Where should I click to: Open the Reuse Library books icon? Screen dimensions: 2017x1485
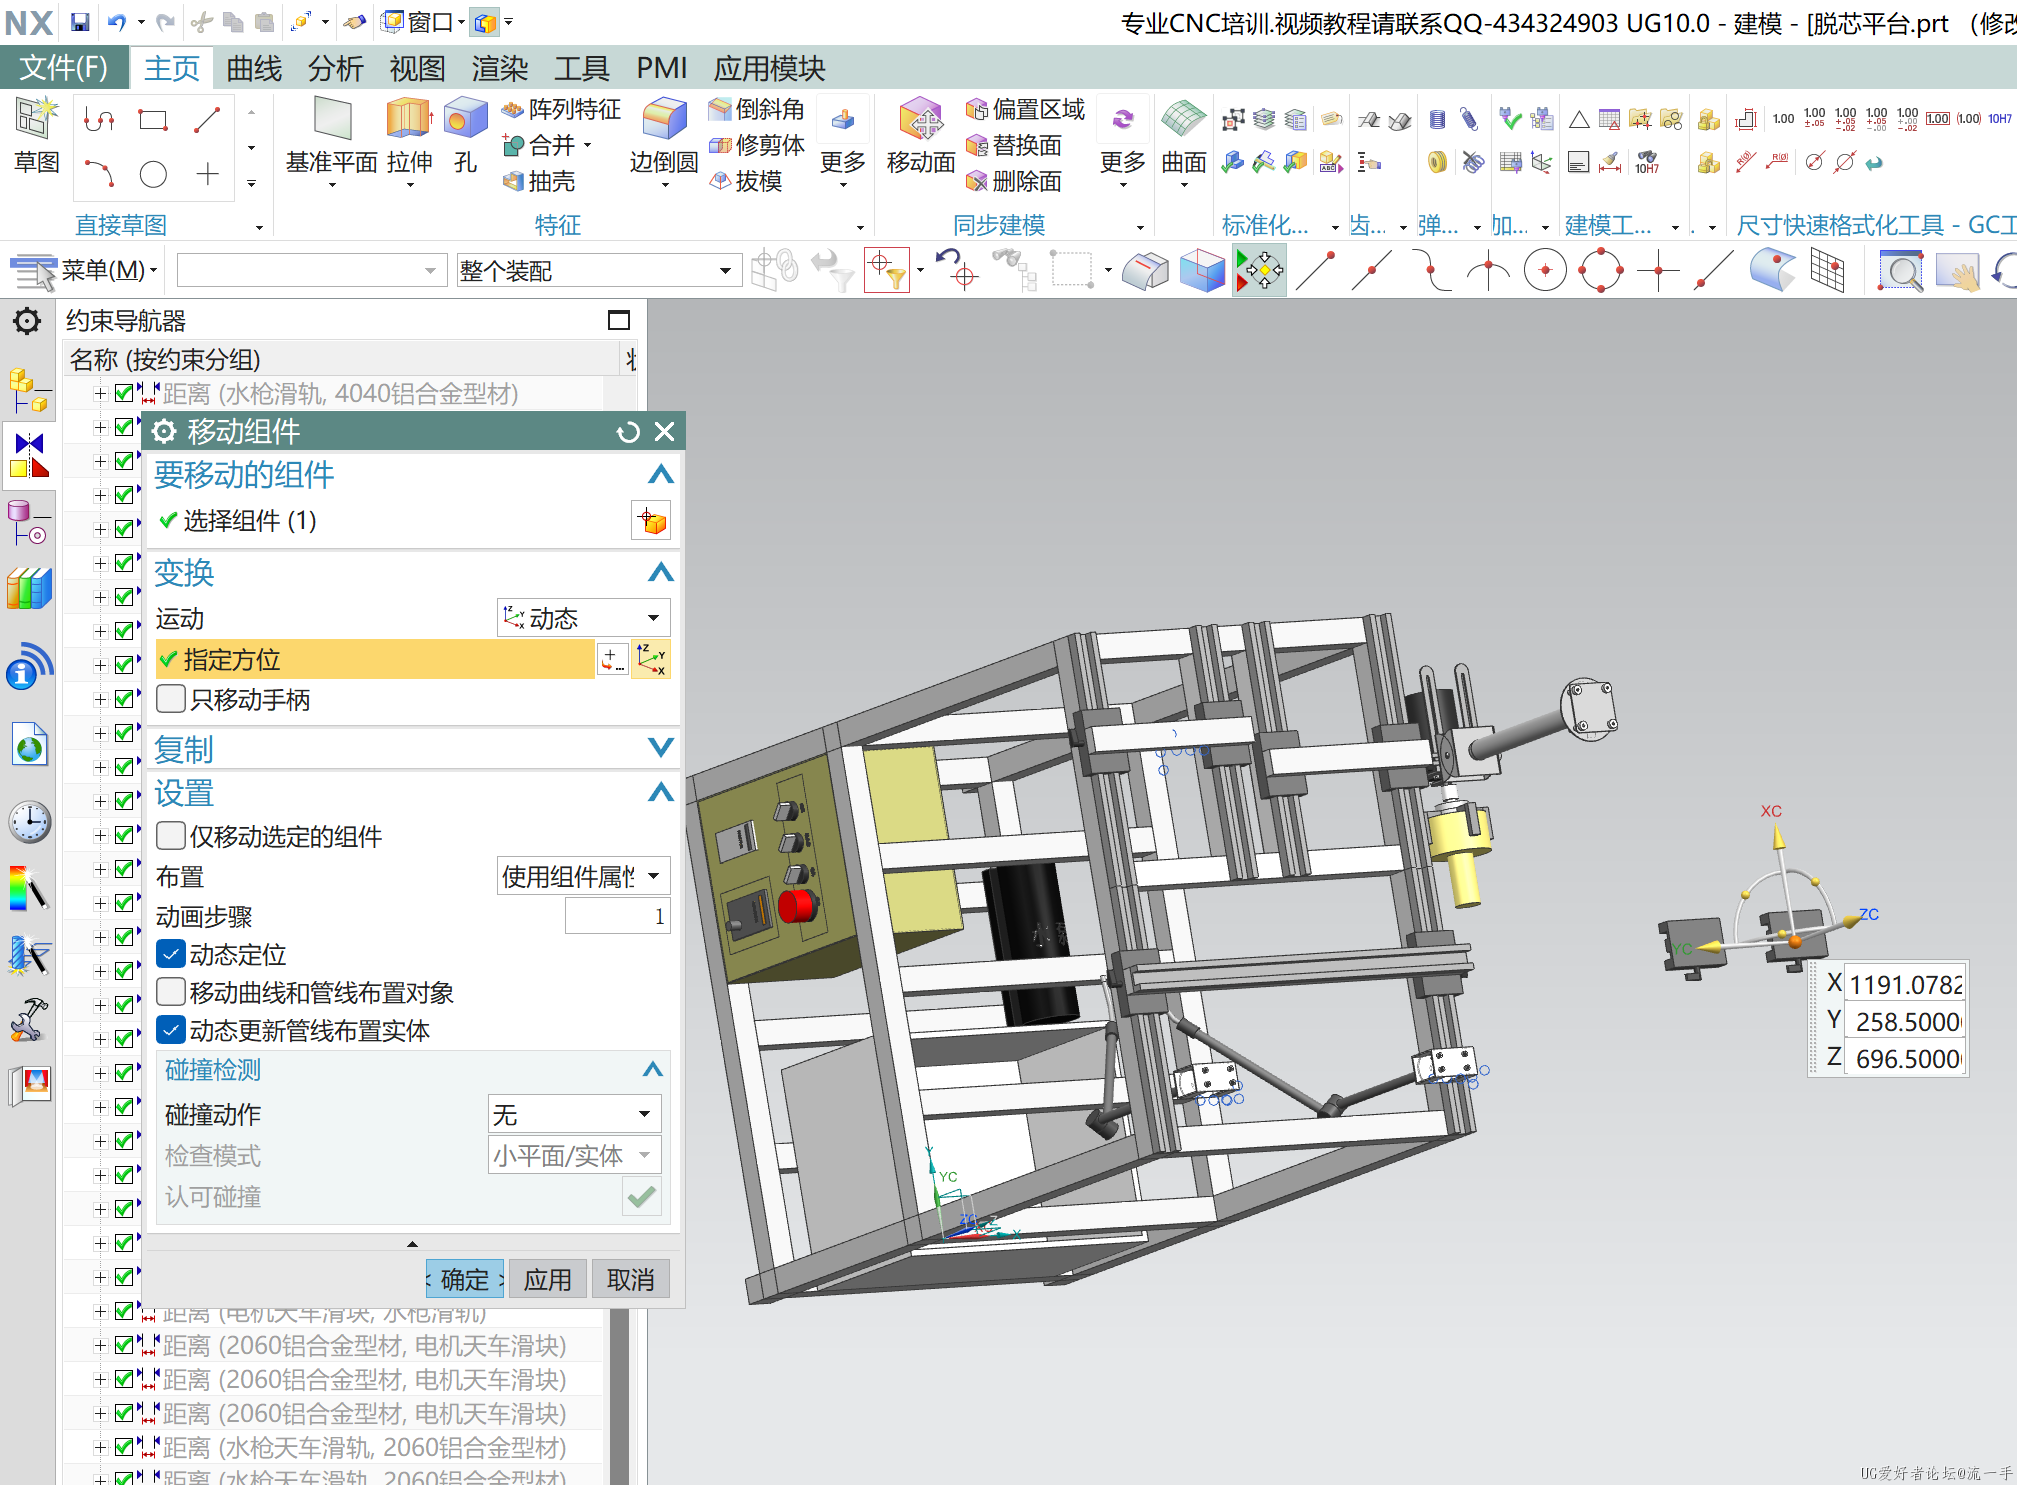pyautogui.click(x=28, y=588)
